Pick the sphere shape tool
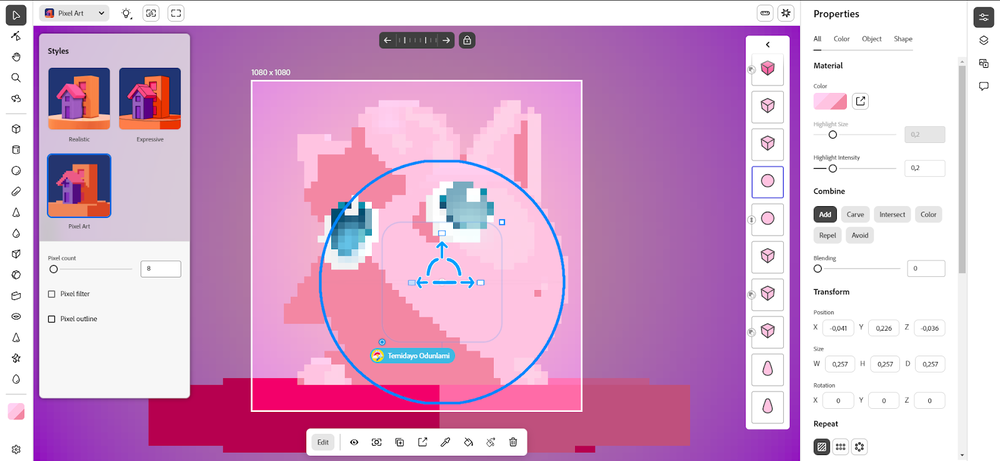Image resolution: width=1000 pixels, height=461 pixels. [x=16, y=171]
